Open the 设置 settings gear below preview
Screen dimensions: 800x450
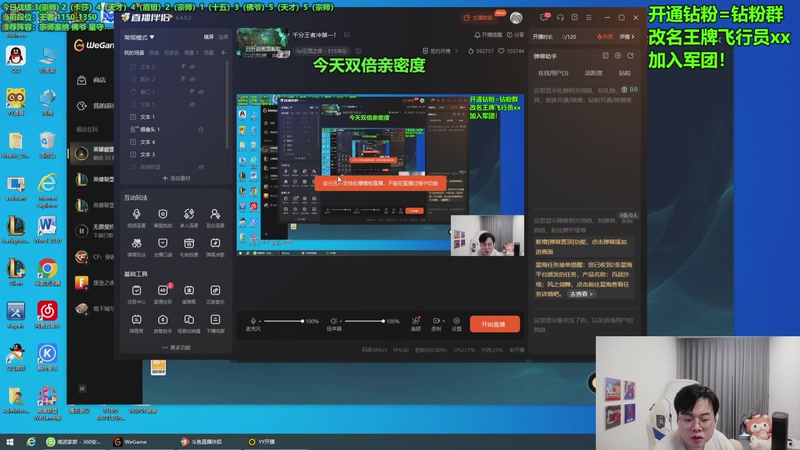pos(457,321)
